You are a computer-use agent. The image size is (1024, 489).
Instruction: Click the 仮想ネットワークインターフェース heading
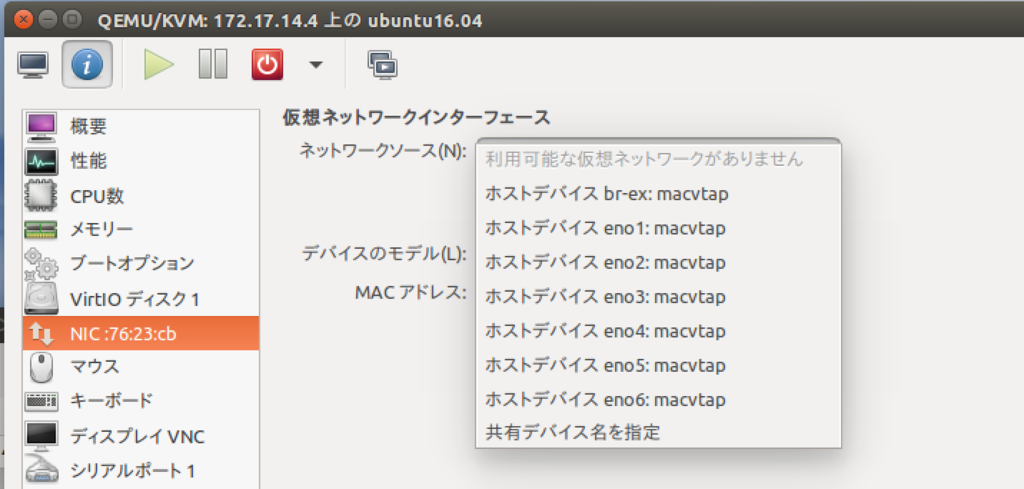pos(416,118)
